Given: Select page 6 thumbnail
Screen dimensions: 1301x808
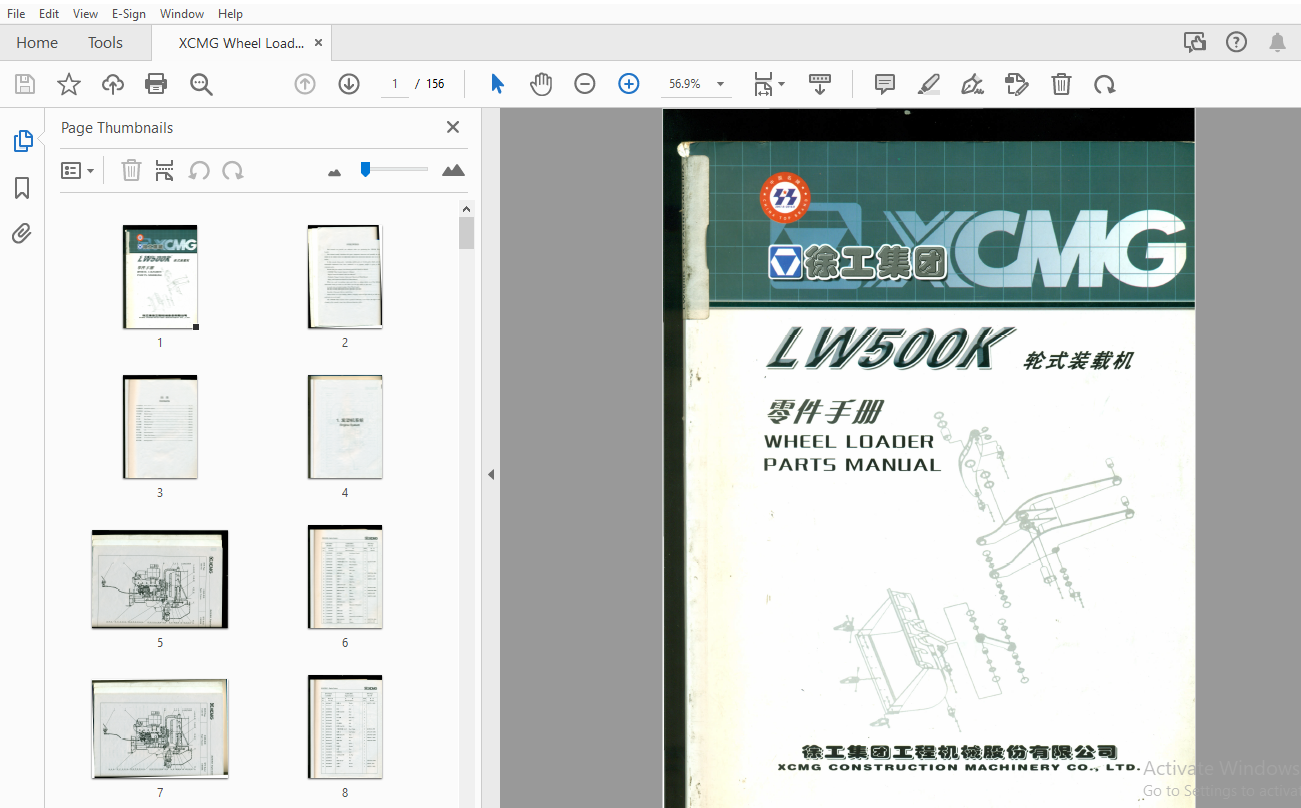Looking at the screenshot, I should (x=345, y=577).
